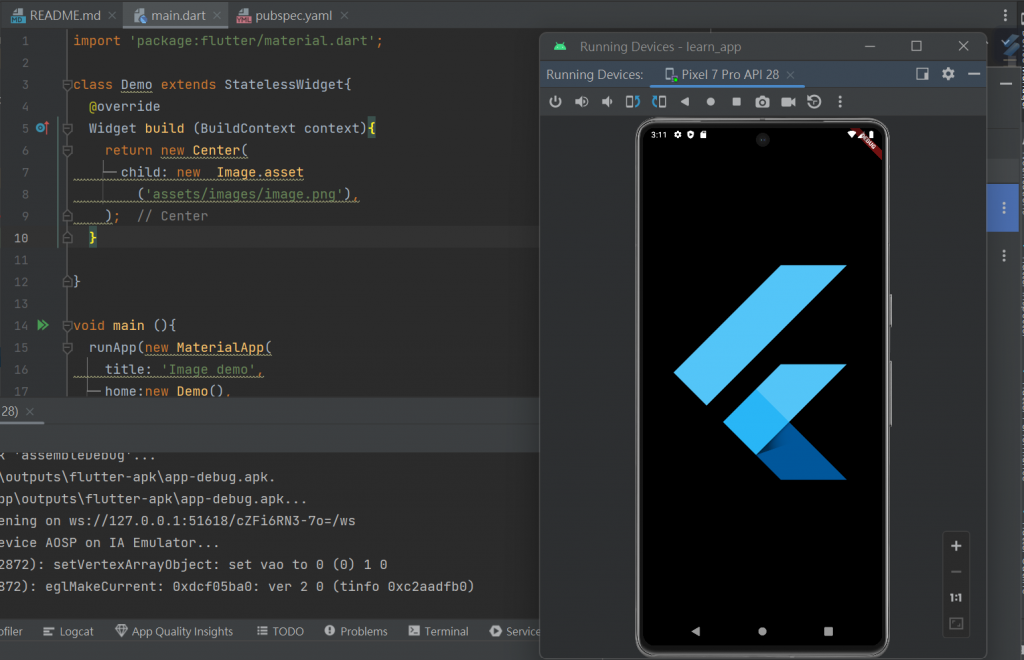
Task: Zoom in on emulator display
Action: click(x=956, y=546)
